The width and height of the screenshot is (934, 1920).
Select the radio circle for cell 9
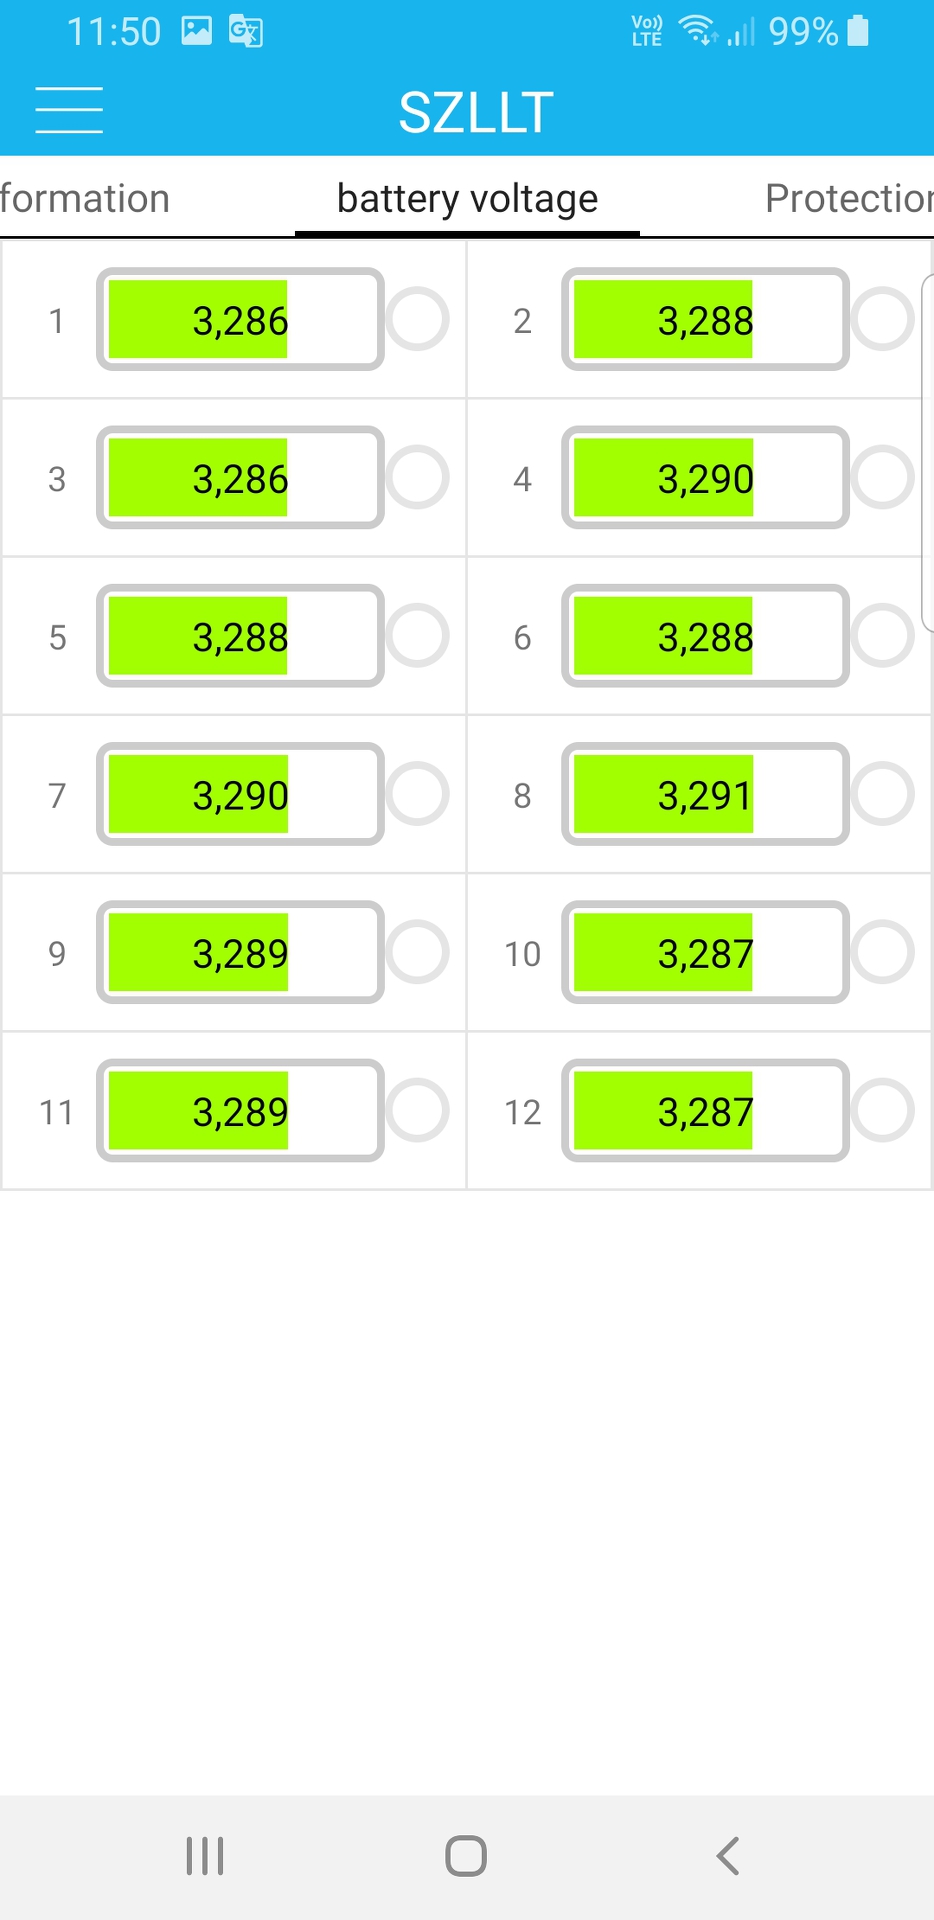click(417, 952)
